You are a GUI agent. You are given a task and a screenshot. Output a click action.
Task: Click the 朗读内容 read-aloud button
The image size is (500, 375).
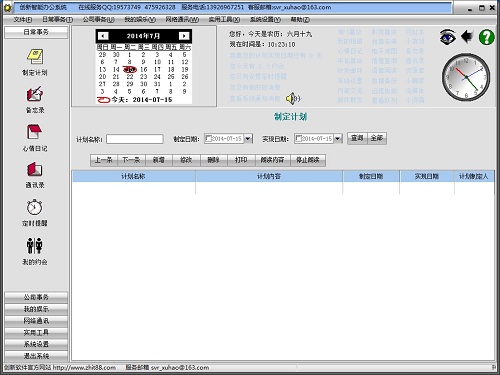point(272,160)
